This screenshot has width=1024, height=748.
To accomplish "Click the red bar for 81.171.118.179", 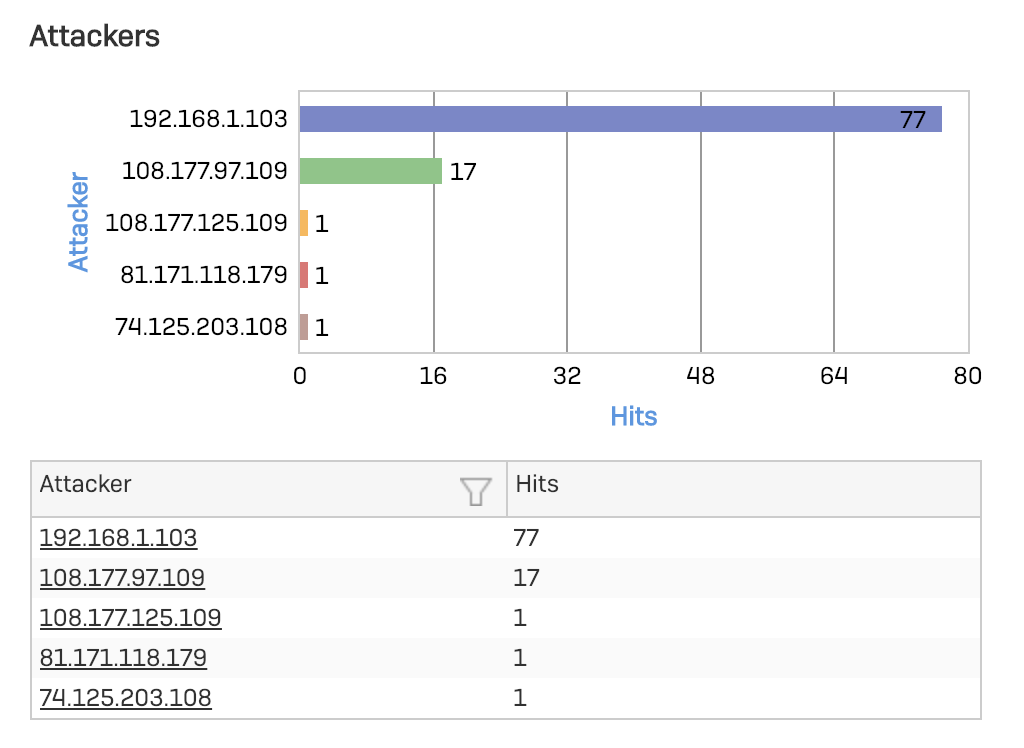I will coord(304,275).
